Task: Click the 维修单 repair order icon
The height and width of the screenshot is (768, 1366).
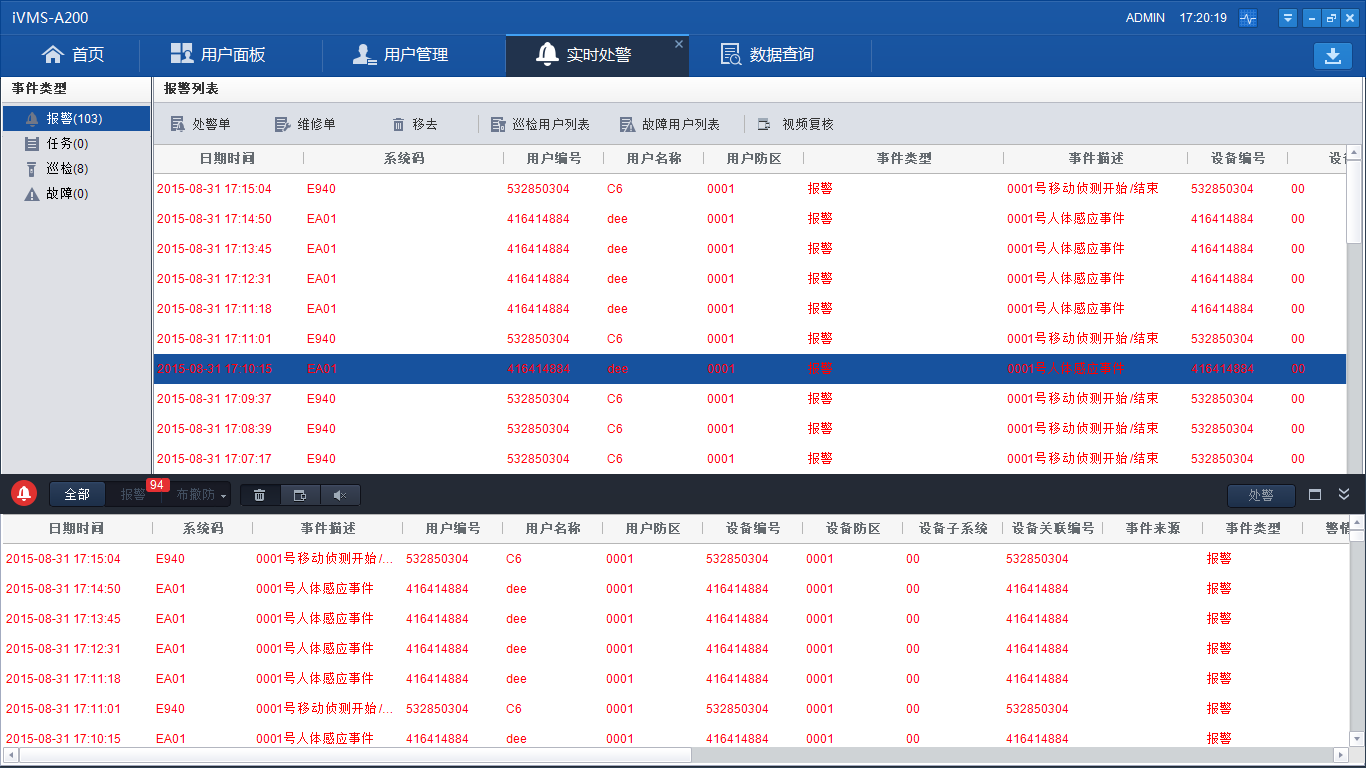Action: (283, 124)
